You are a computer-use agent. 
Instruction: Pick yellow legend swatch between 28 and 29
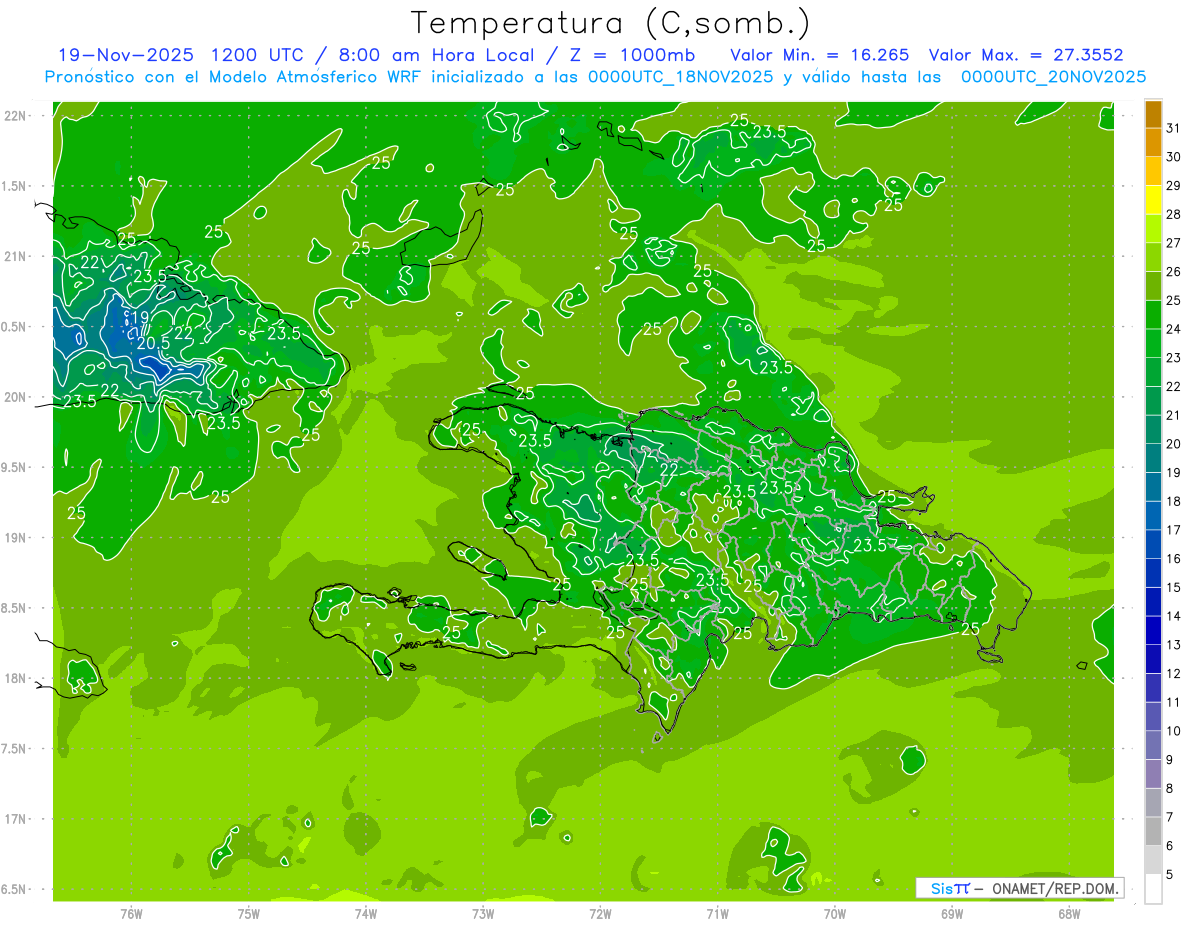coord(1153,200)
